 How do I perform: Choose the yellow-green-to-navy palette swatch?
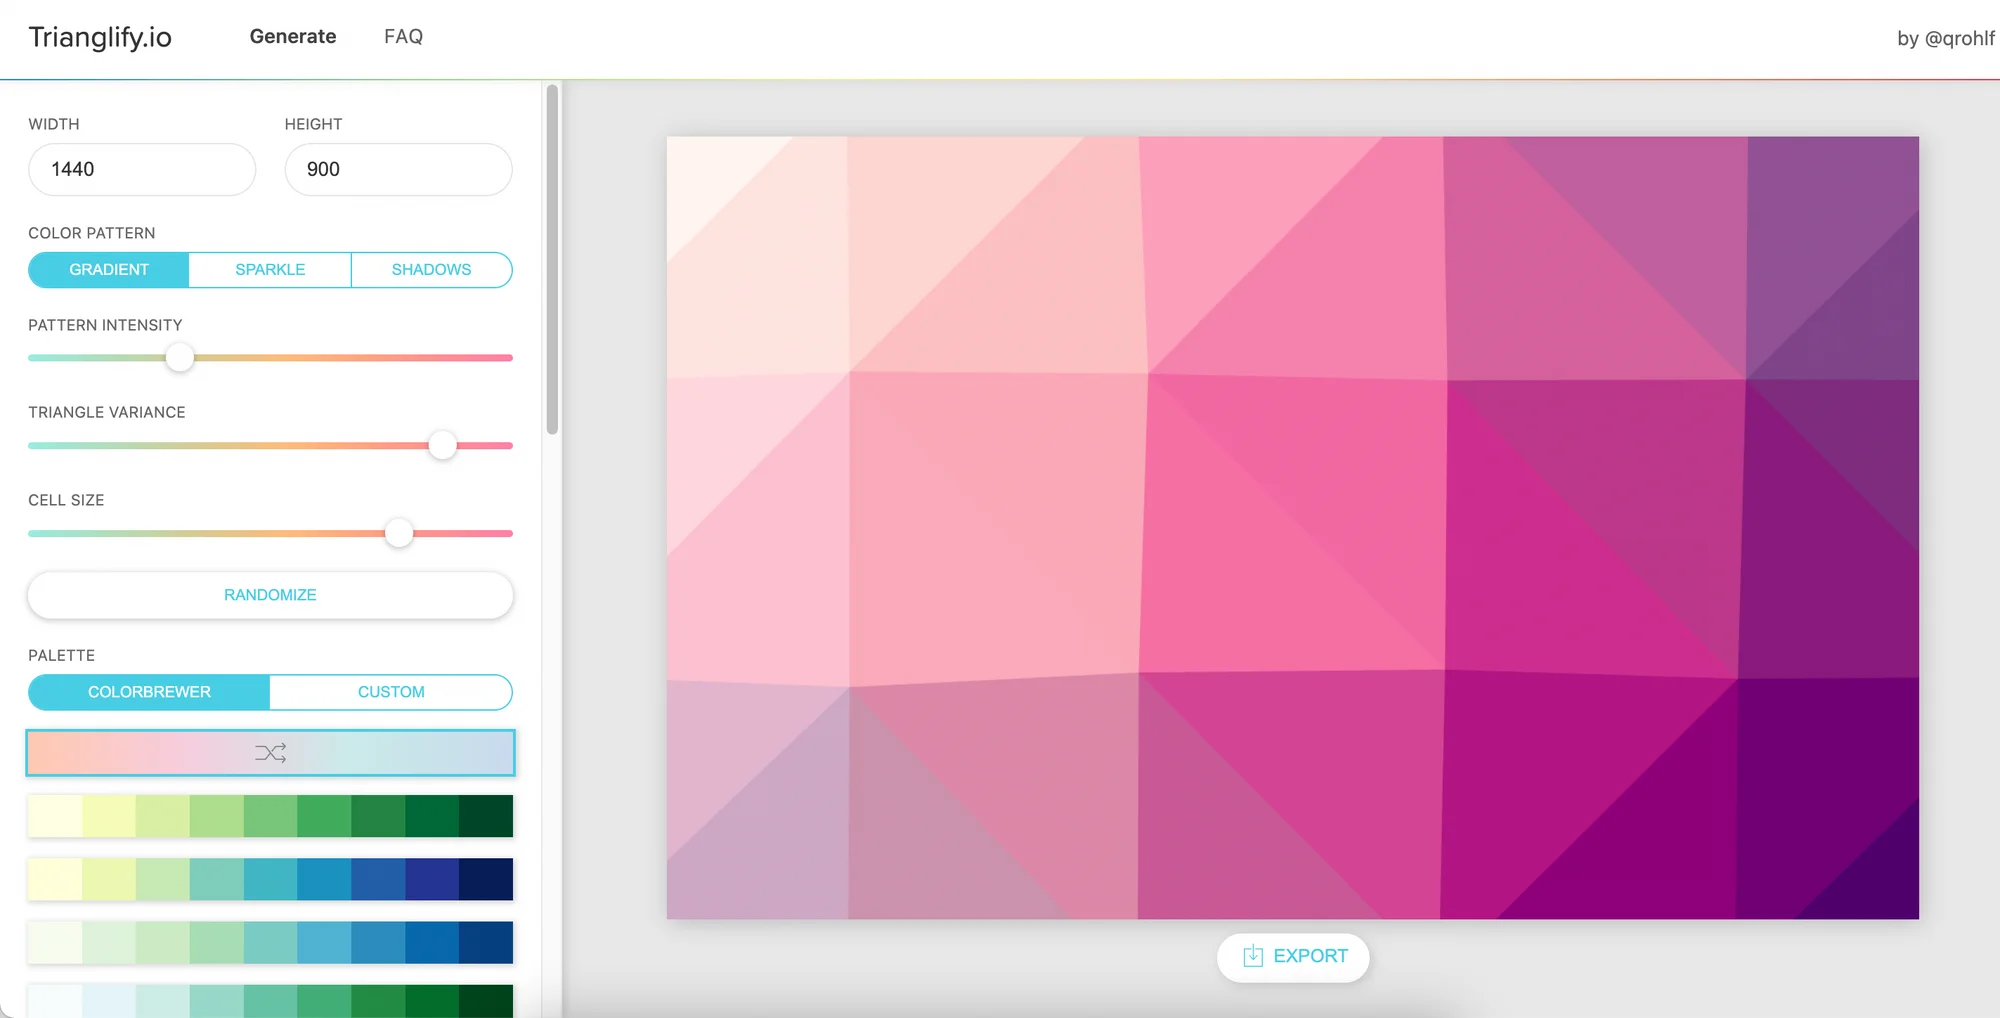click(x=270, y=879)
